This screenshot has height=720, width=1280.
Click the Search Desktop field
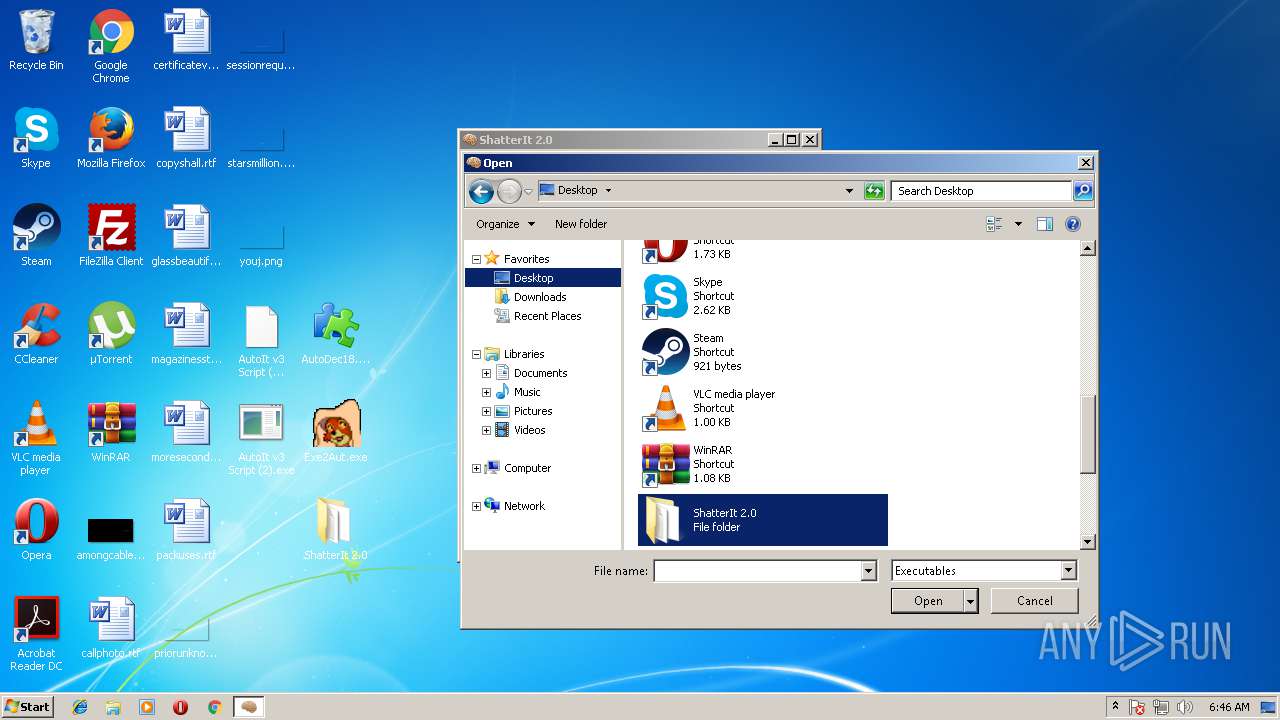tap(982, 191)
